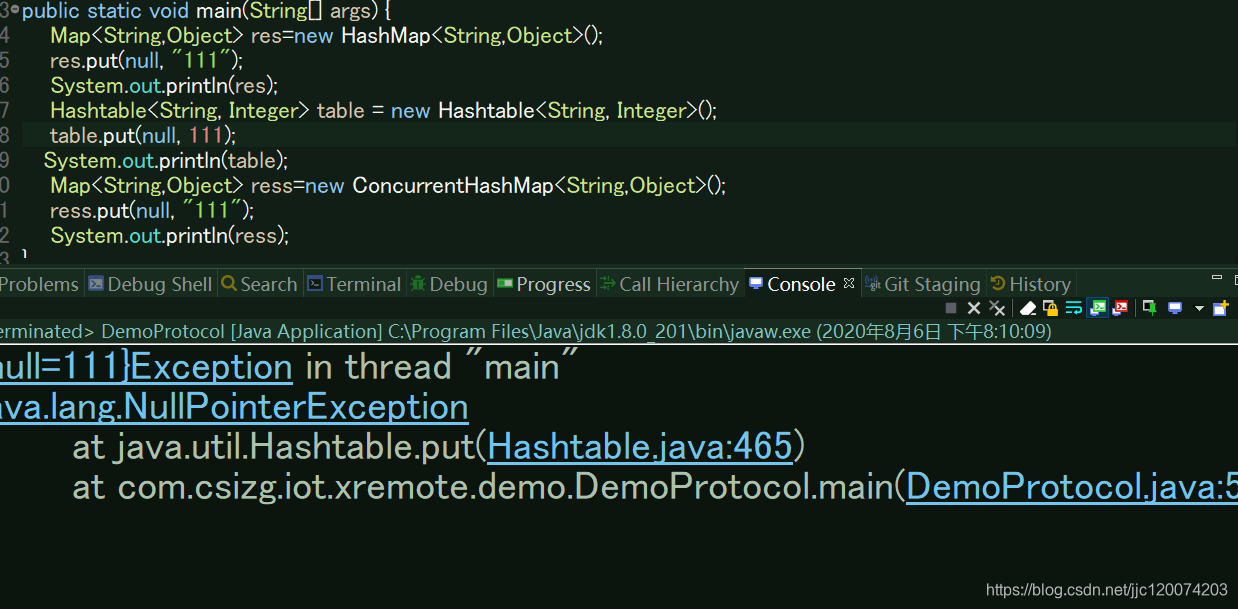Minimize the console view panel
Viewport: 1238px width, 609px height.
coord(1217,277)
